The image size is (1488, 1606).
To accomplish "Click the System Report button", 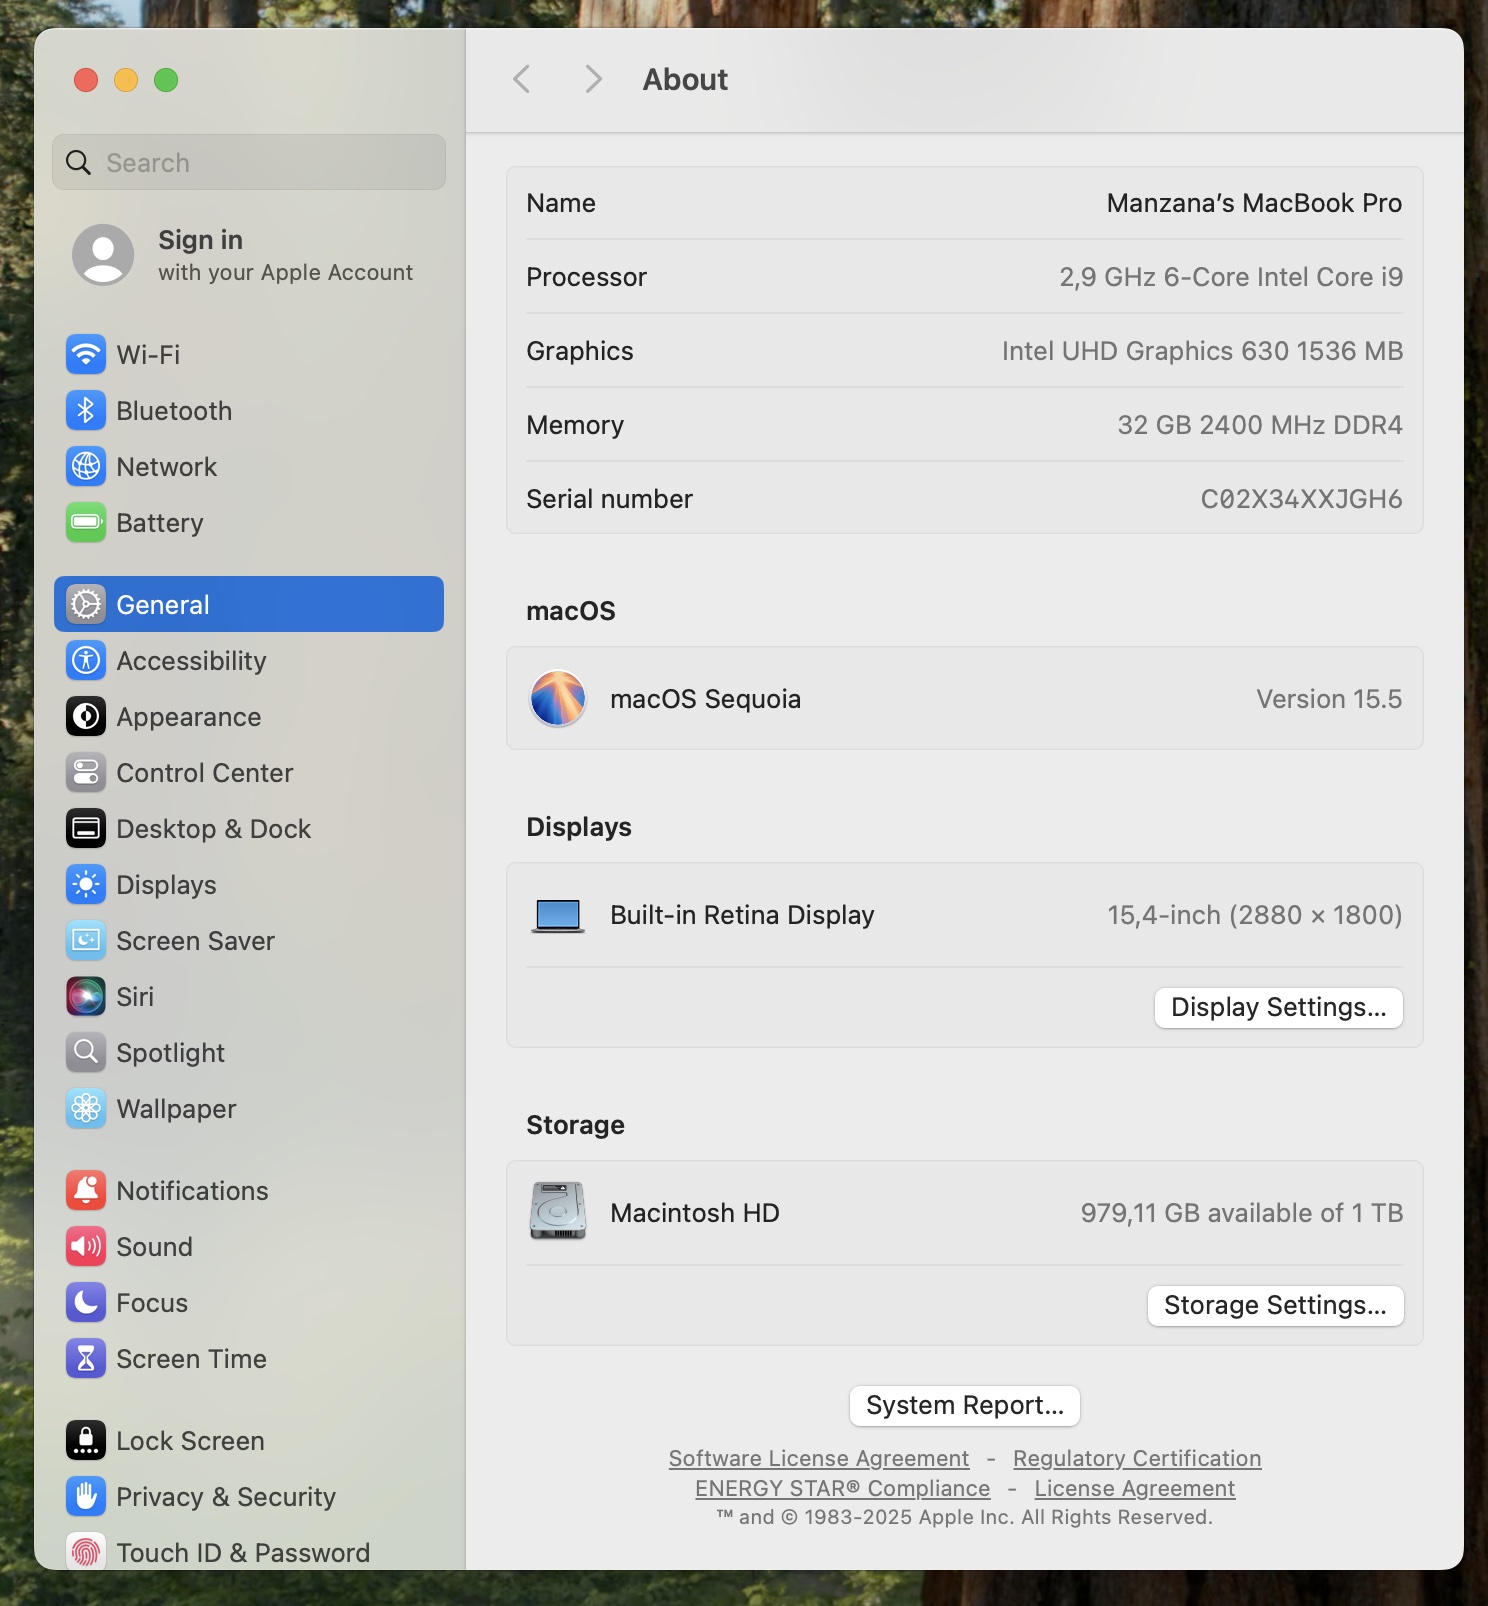I will [x=964, y=1405].
